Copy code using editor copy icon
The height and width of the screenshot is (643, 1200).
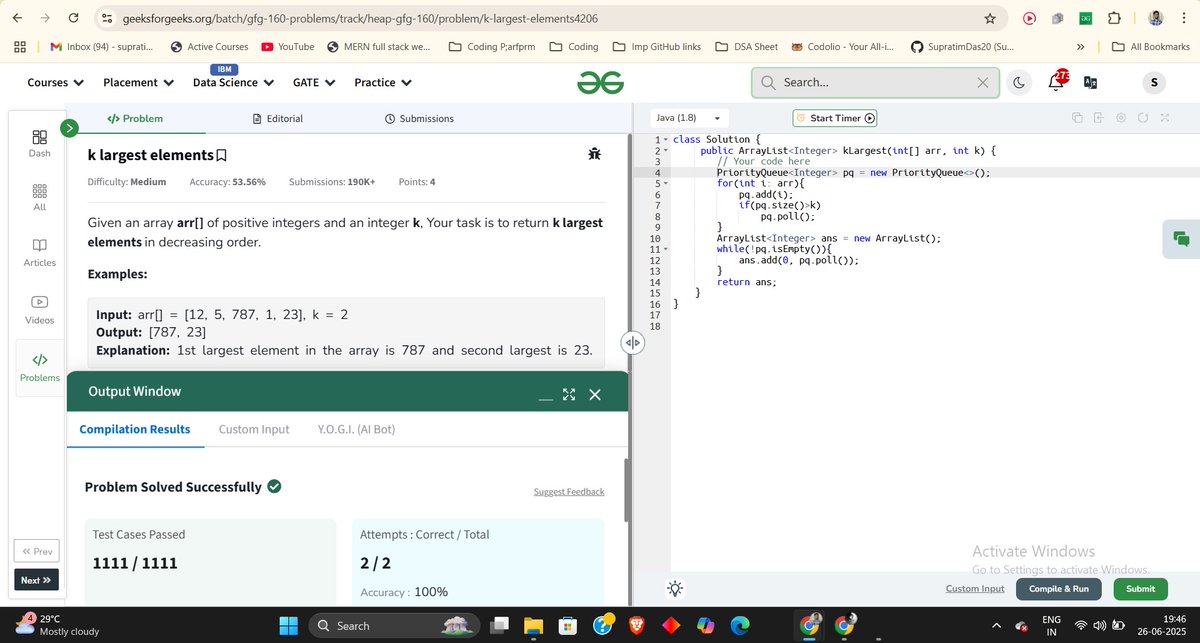coord(1077,118)
